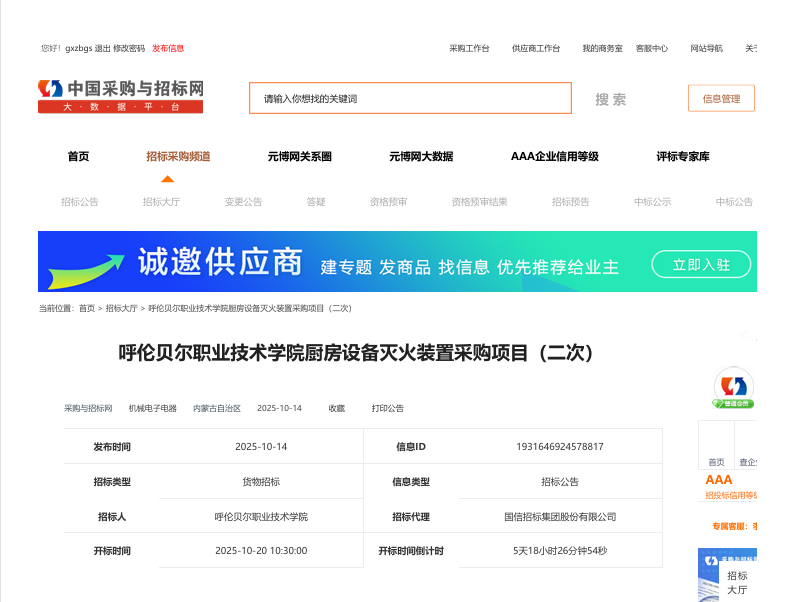
Task: Switch to the 招标采购频道 tab
Action: (178, 156)
